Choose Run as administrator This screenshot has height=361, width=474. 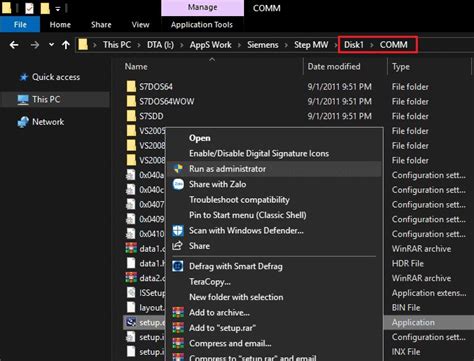(227, 169)
